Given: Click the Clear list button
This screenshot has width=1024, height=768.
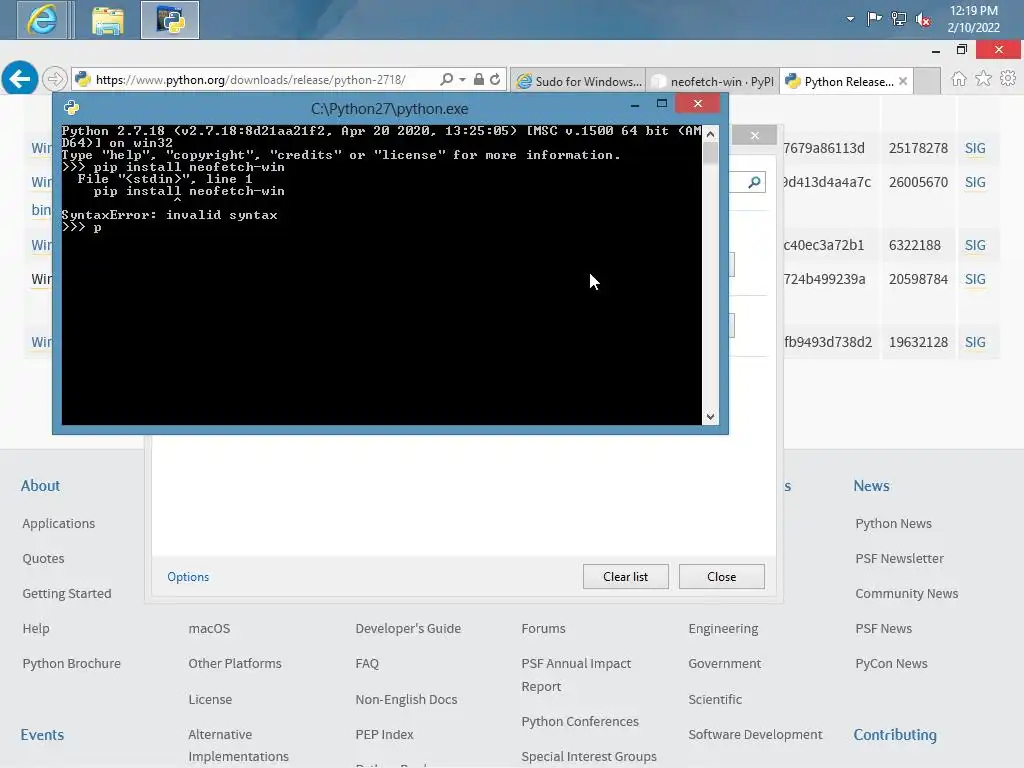Looking at the screenshot, I should coord(626,577).
